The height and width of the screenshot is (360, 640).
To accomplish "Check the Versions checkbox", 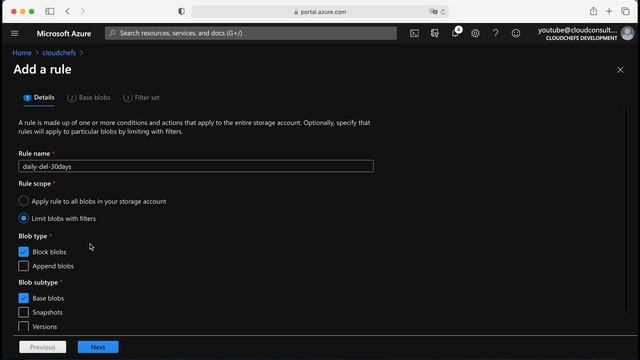I will (x=24, y=327).
